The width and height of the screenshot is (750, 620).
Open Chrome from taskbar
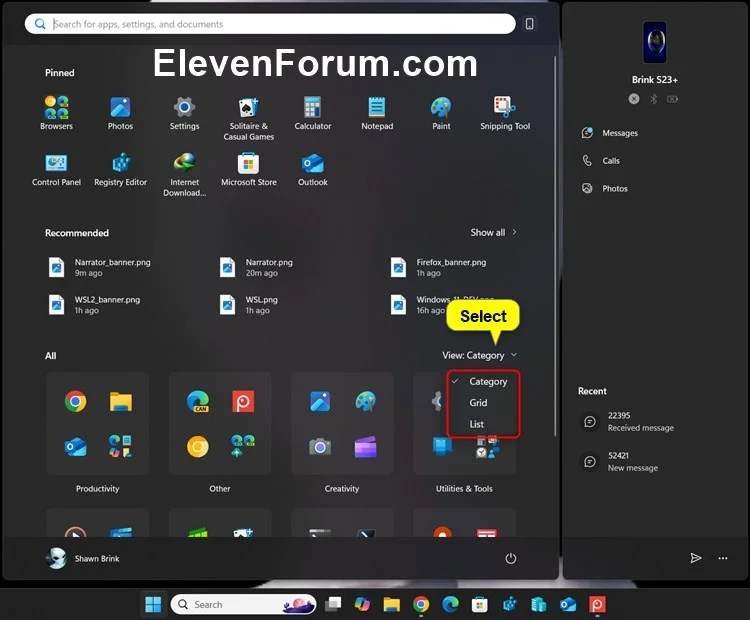[x=421, y=605]
